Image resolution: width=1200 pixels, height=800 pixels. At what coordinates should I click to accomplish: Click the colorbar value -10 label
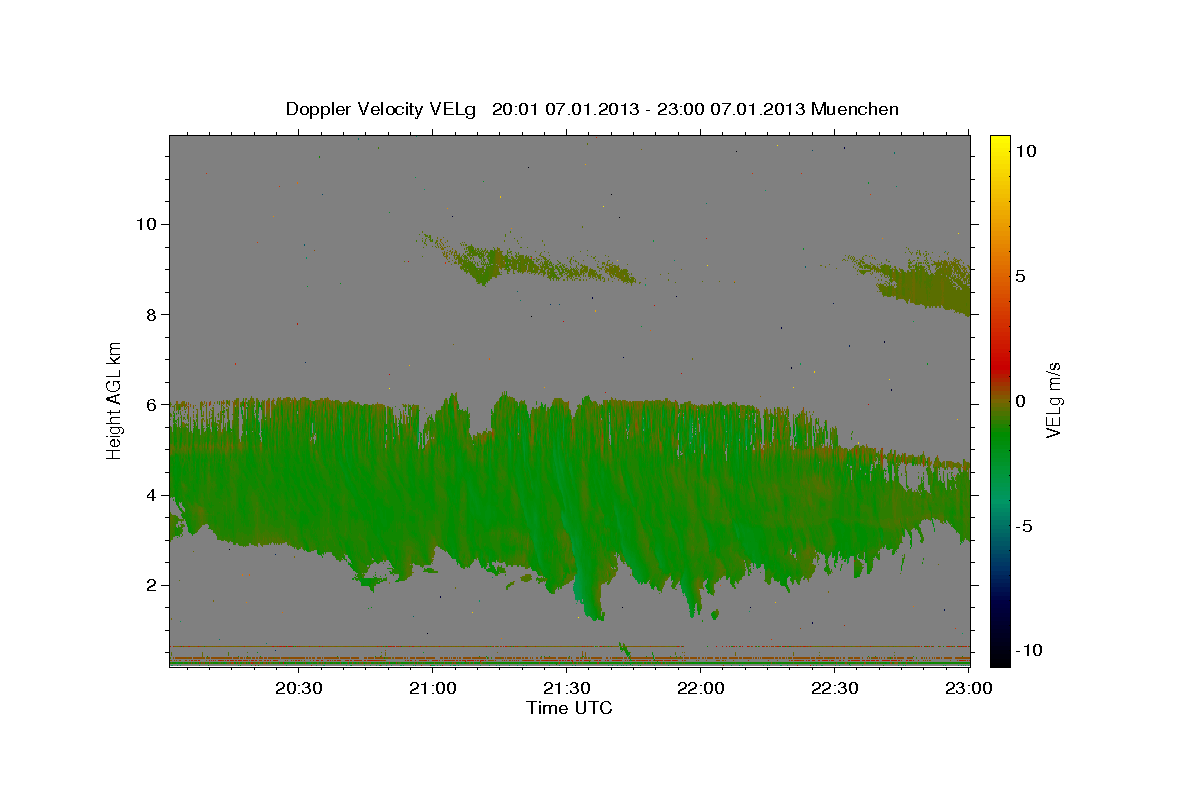[x=1029, y=651]
